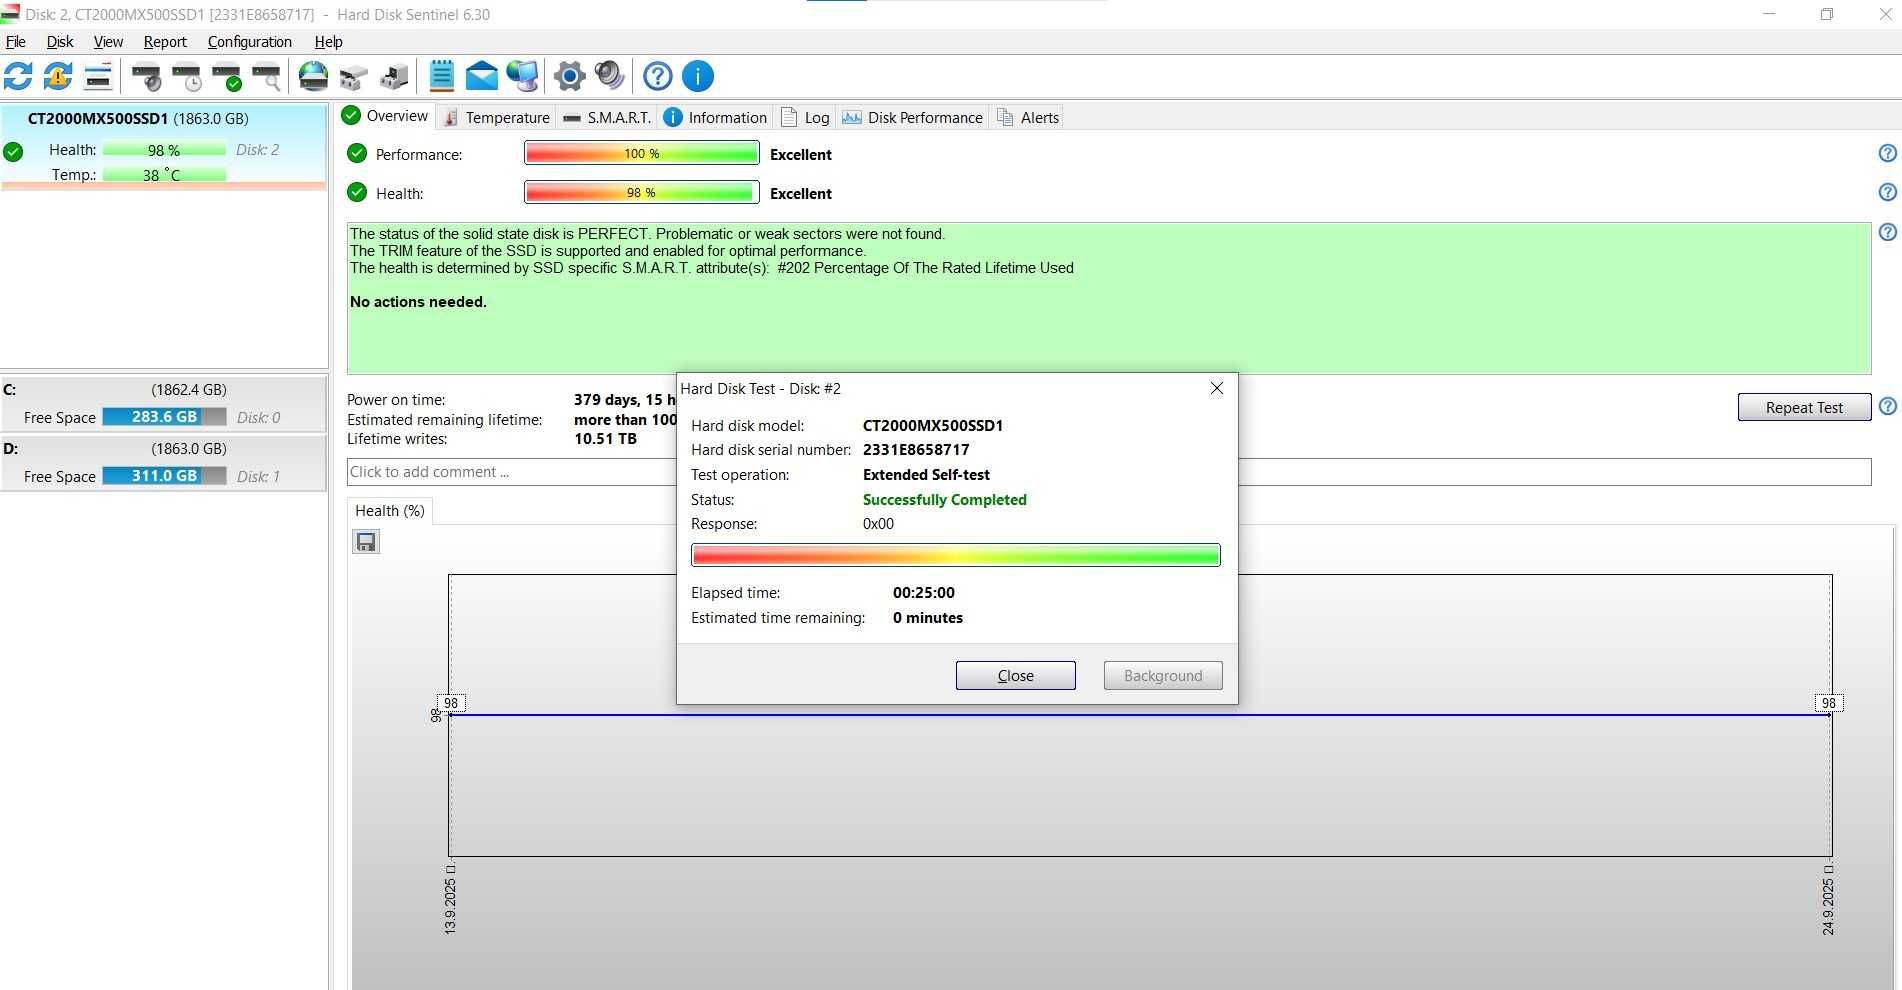The height and width of the screenshot is (990, 1902).
Task: Close the Hard Disk Test dialog with X
Action: 1217,388
